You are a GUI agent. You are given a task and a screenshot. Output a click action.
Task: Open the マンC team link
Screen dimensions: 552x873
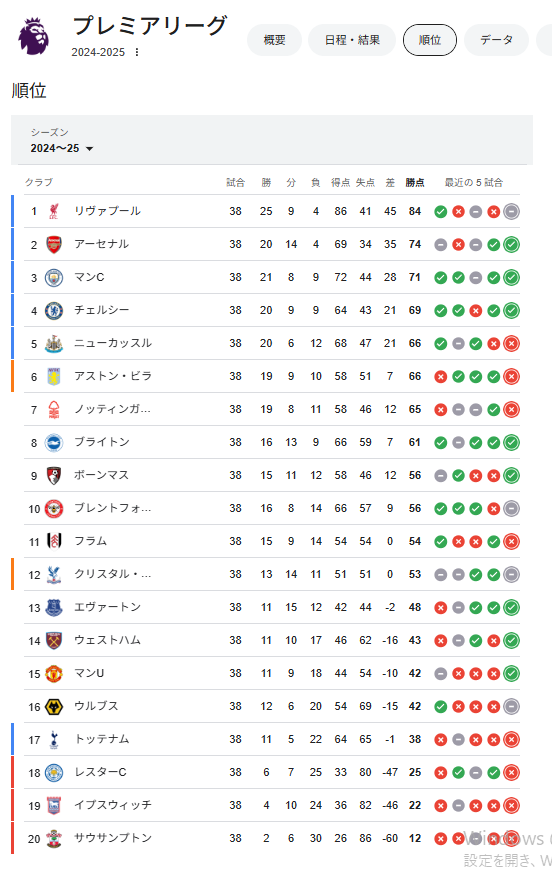89,277
